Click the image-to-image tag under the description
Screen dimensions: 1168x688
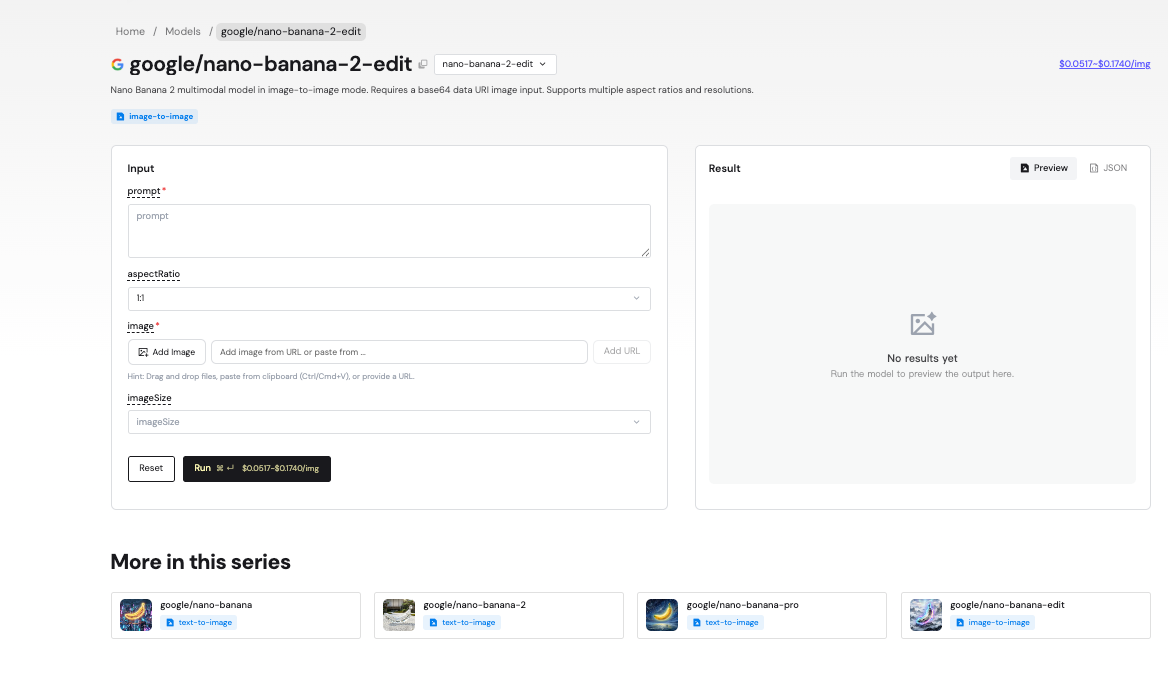pyautogui.click(x=154, y=116)
